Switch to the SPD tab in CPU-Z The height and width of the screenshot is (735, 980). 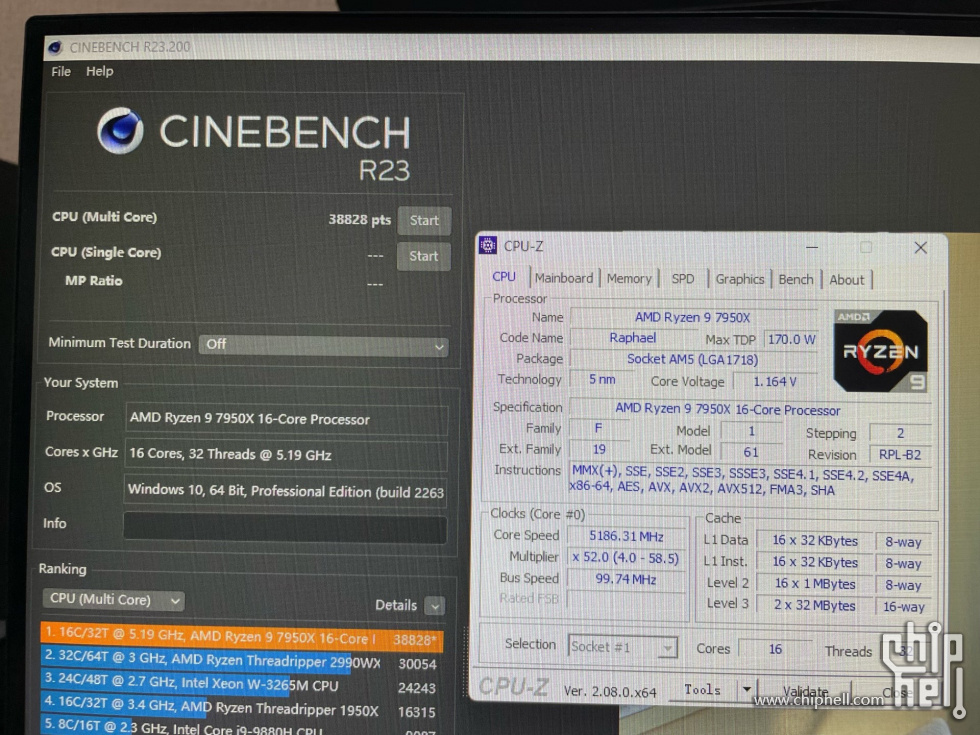point(682,279)
